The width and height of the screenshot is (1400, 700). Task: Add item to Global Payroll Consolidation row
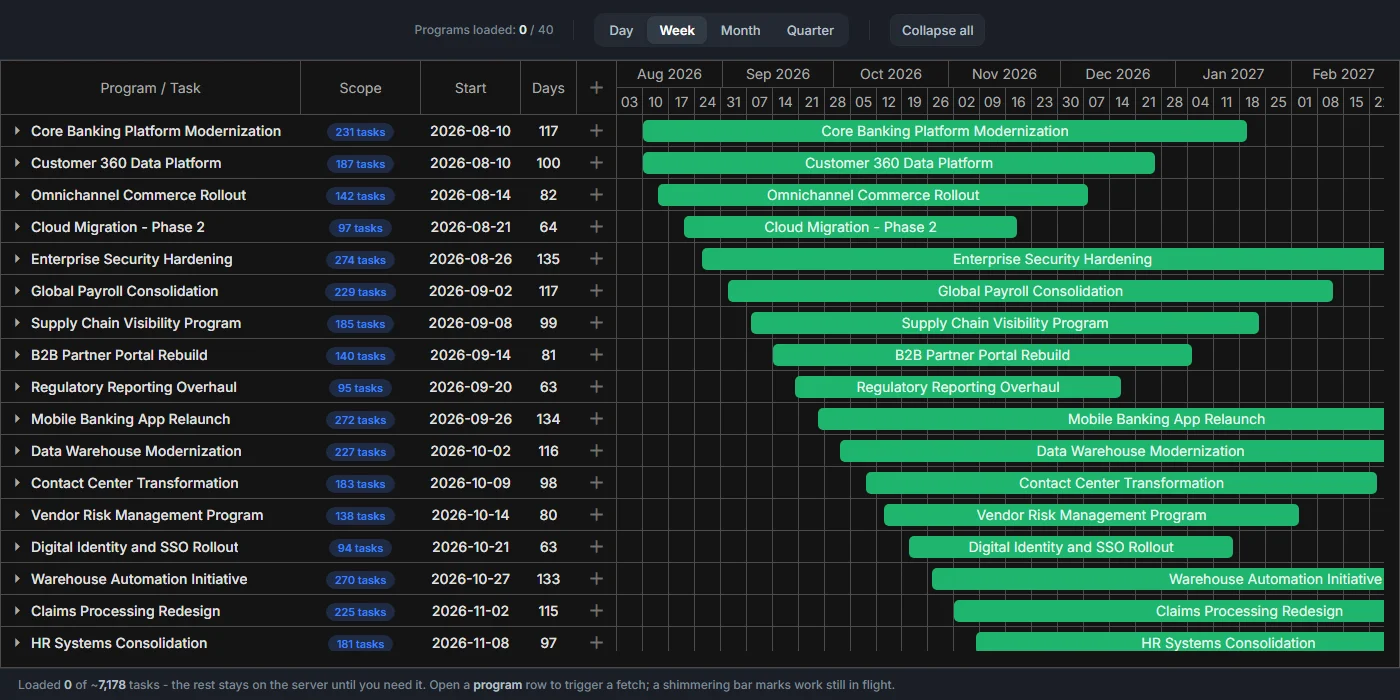point(596,291)
